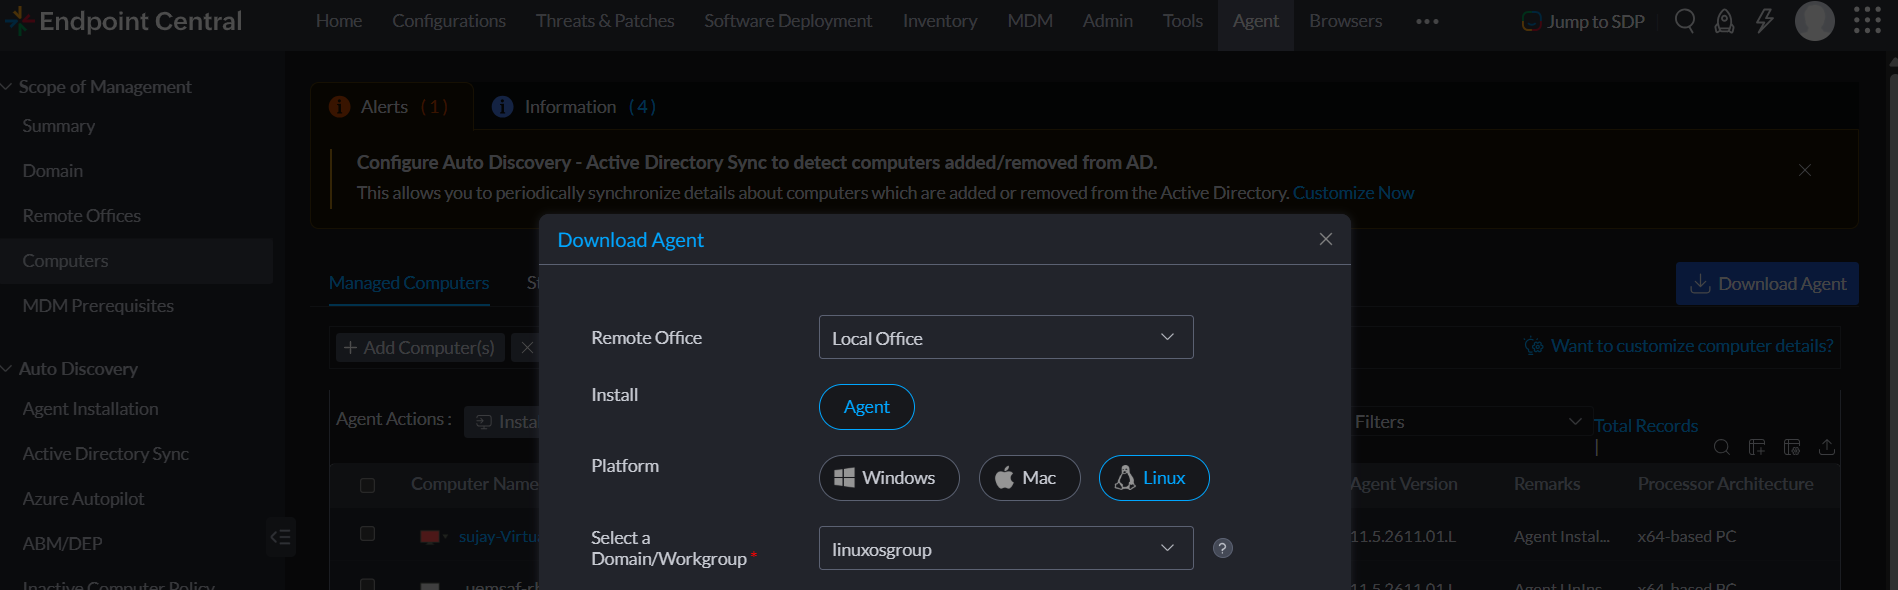Switch to the Information tab
Image resolution: width=1898 pixels, height=590 pixels.
(574, 107)
